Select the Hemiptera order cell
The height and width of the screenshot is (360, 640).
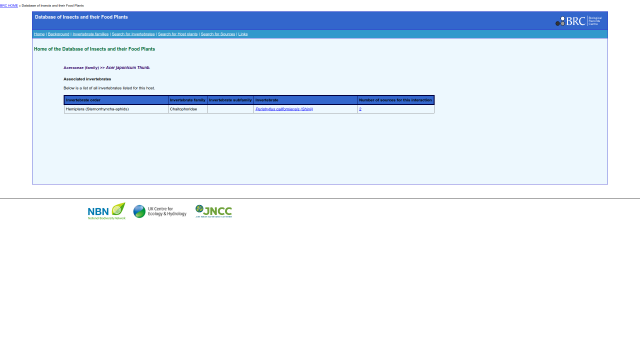click(116, 109)
